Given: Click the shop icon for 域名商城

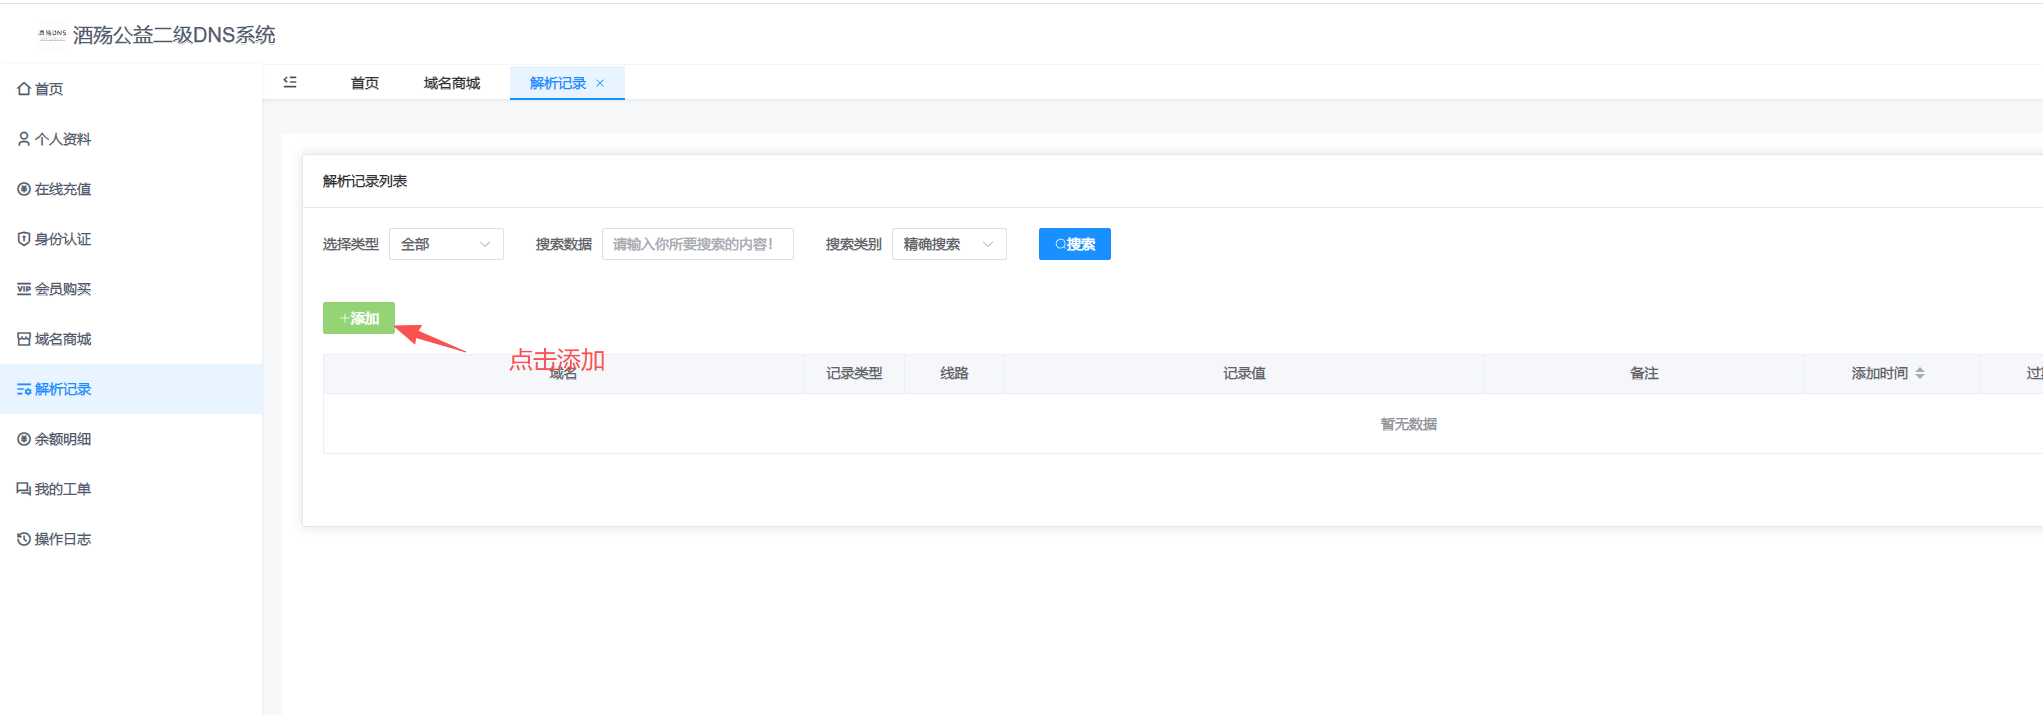Looking at the screenshot, I should coord(24,339).
